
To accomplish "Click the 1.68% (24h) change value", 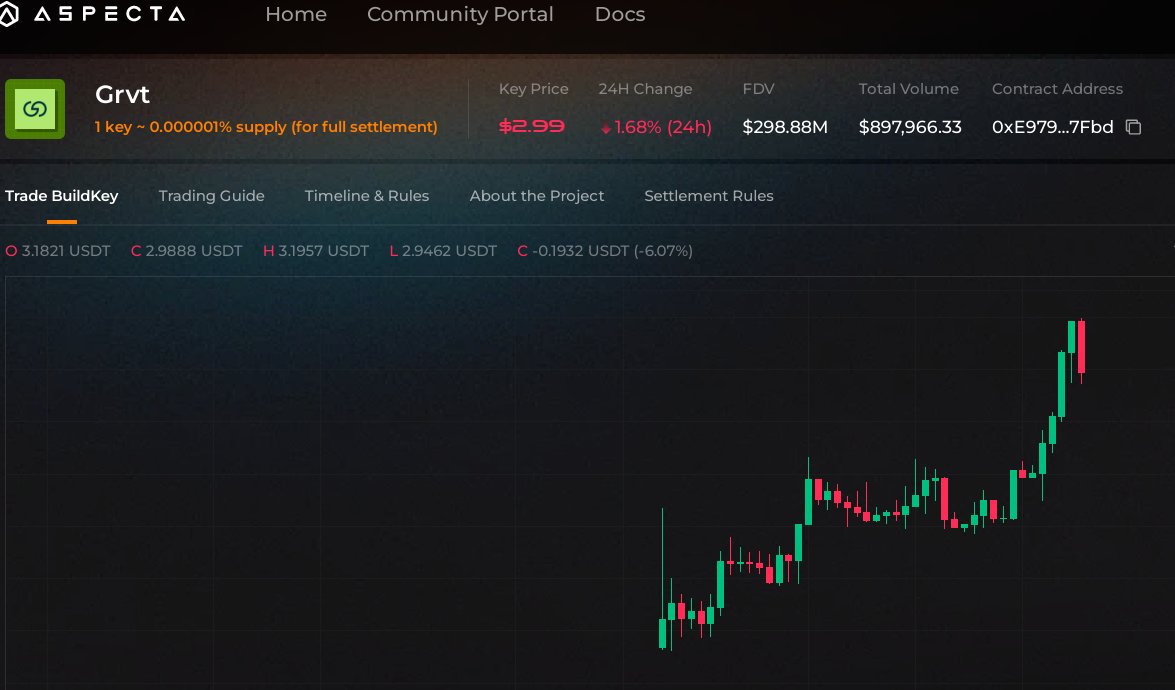I will (x=662, y=127).
